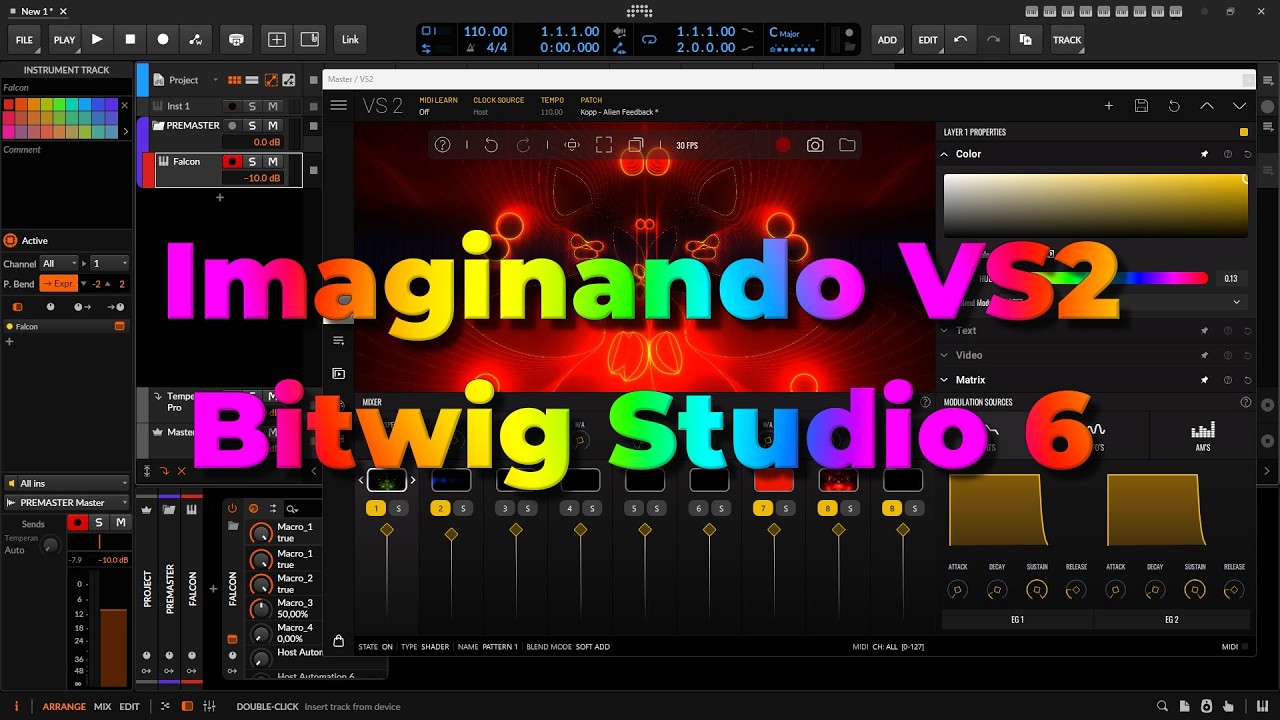Pin the Color section
This screenshot has width=1280, height=720.
1204,154
